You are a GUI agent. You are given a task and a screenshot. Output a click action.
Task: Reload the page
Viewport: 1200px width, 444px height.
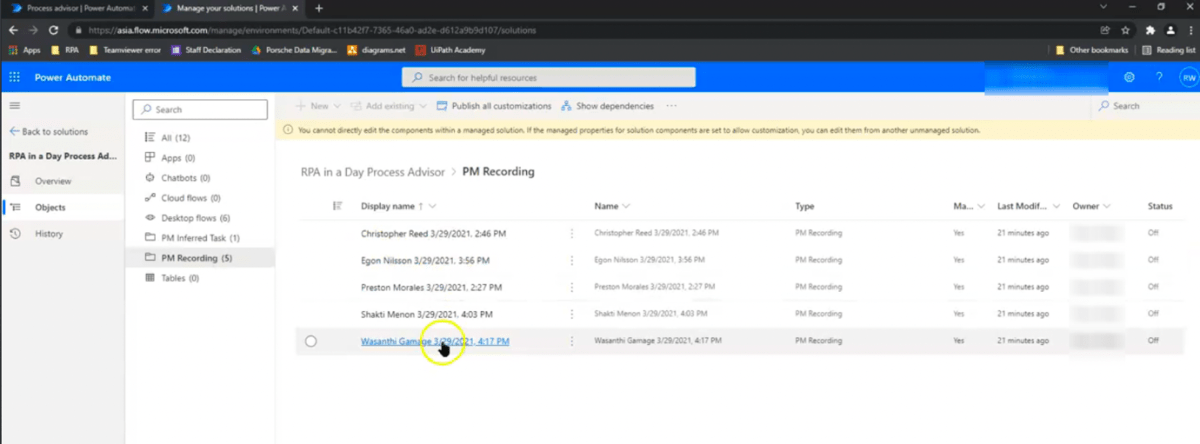coord(55,30)
